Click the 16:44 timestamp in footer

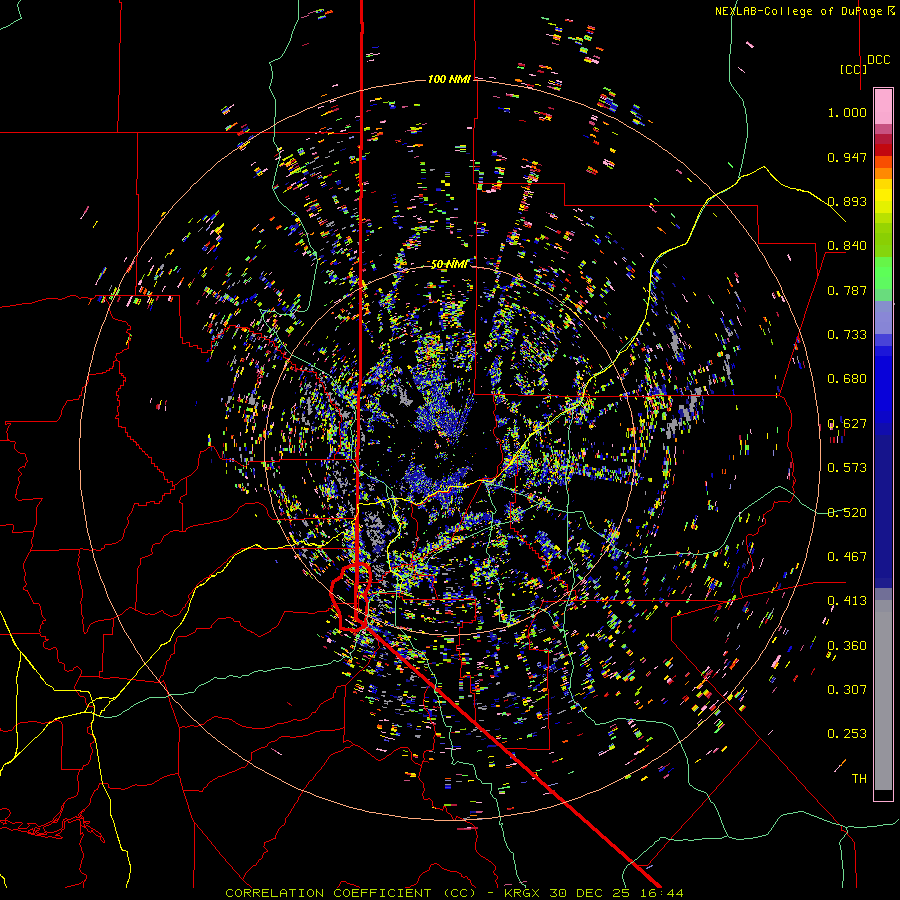coord(661,893)
